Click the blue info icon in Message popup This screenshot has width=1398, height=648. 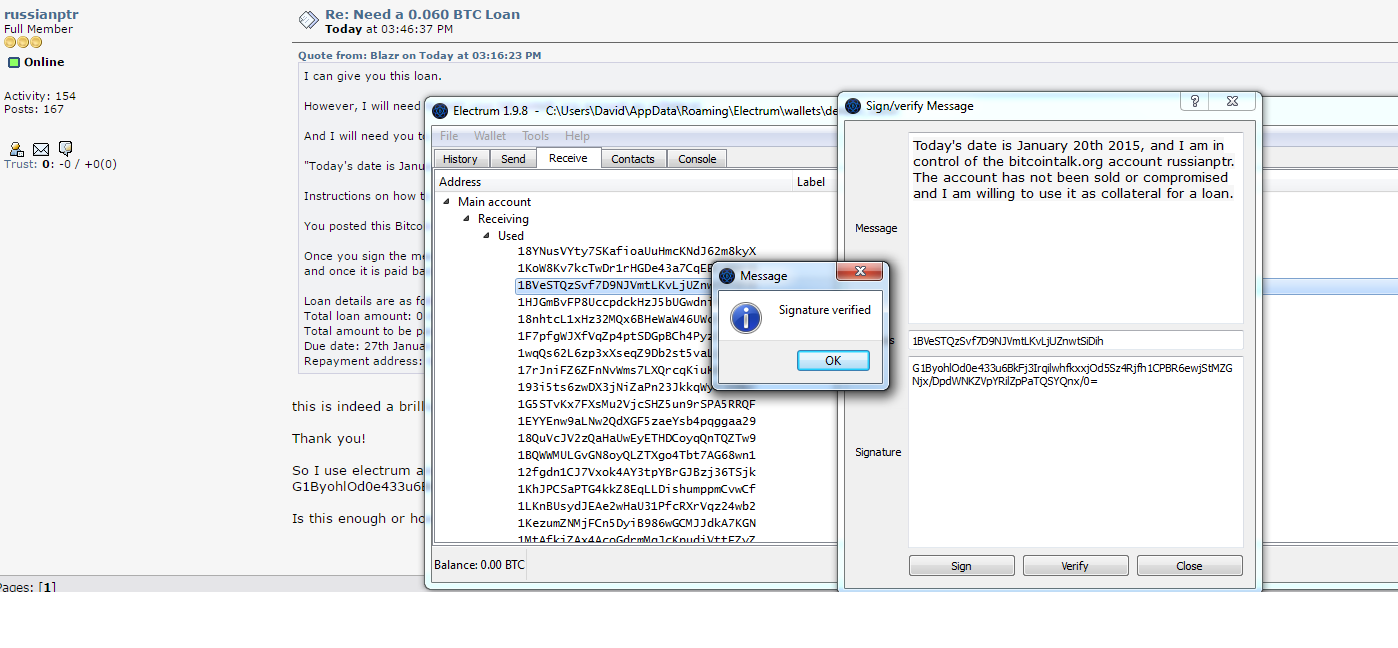pyautogui.click(x=746, y=318)
